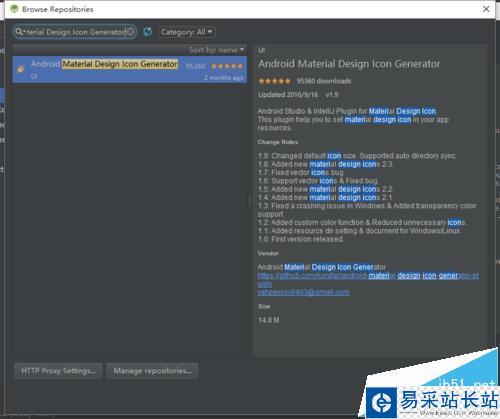This screenshot has width=500, height=419.
Task: Click the '1.9: Changed default icon size' note
Action: tap(357, 156)
